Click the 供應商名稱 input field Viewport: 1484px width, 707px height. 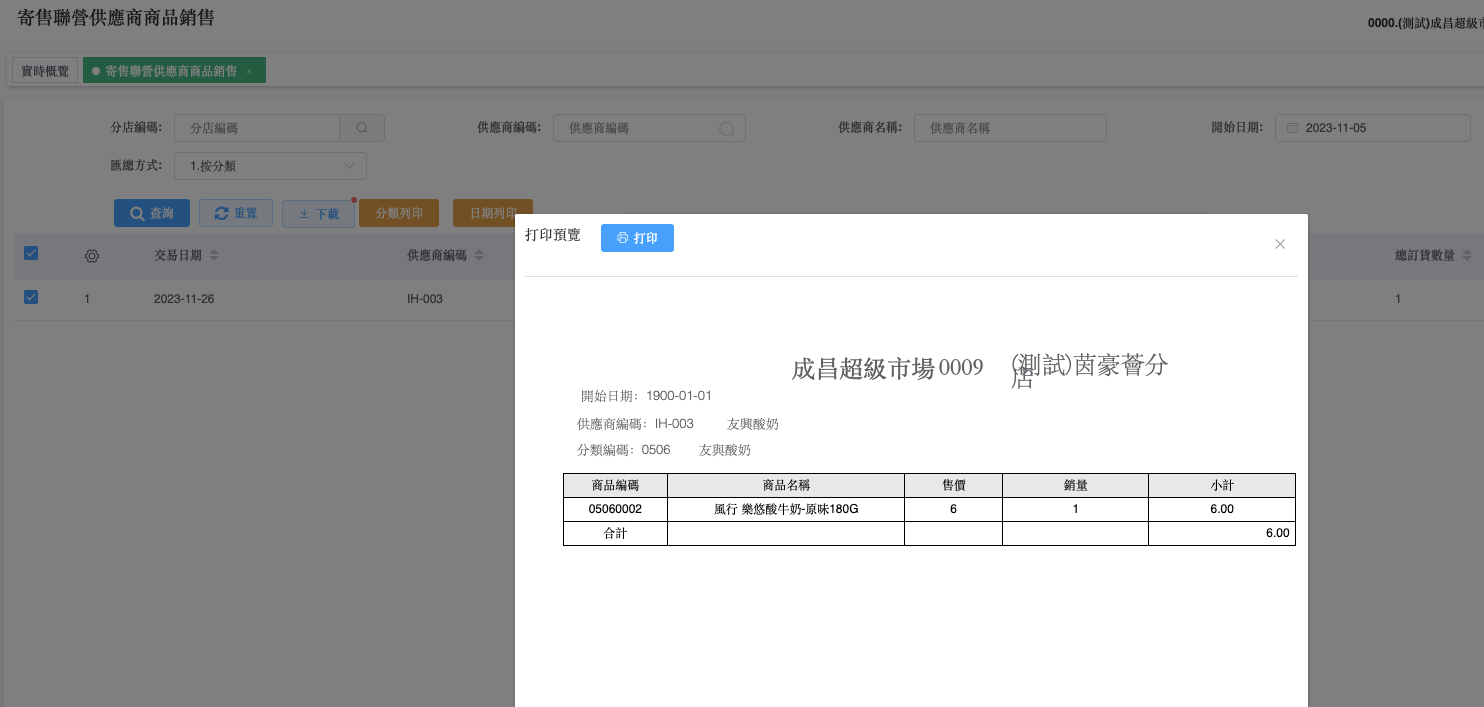tap(1010, 128)
